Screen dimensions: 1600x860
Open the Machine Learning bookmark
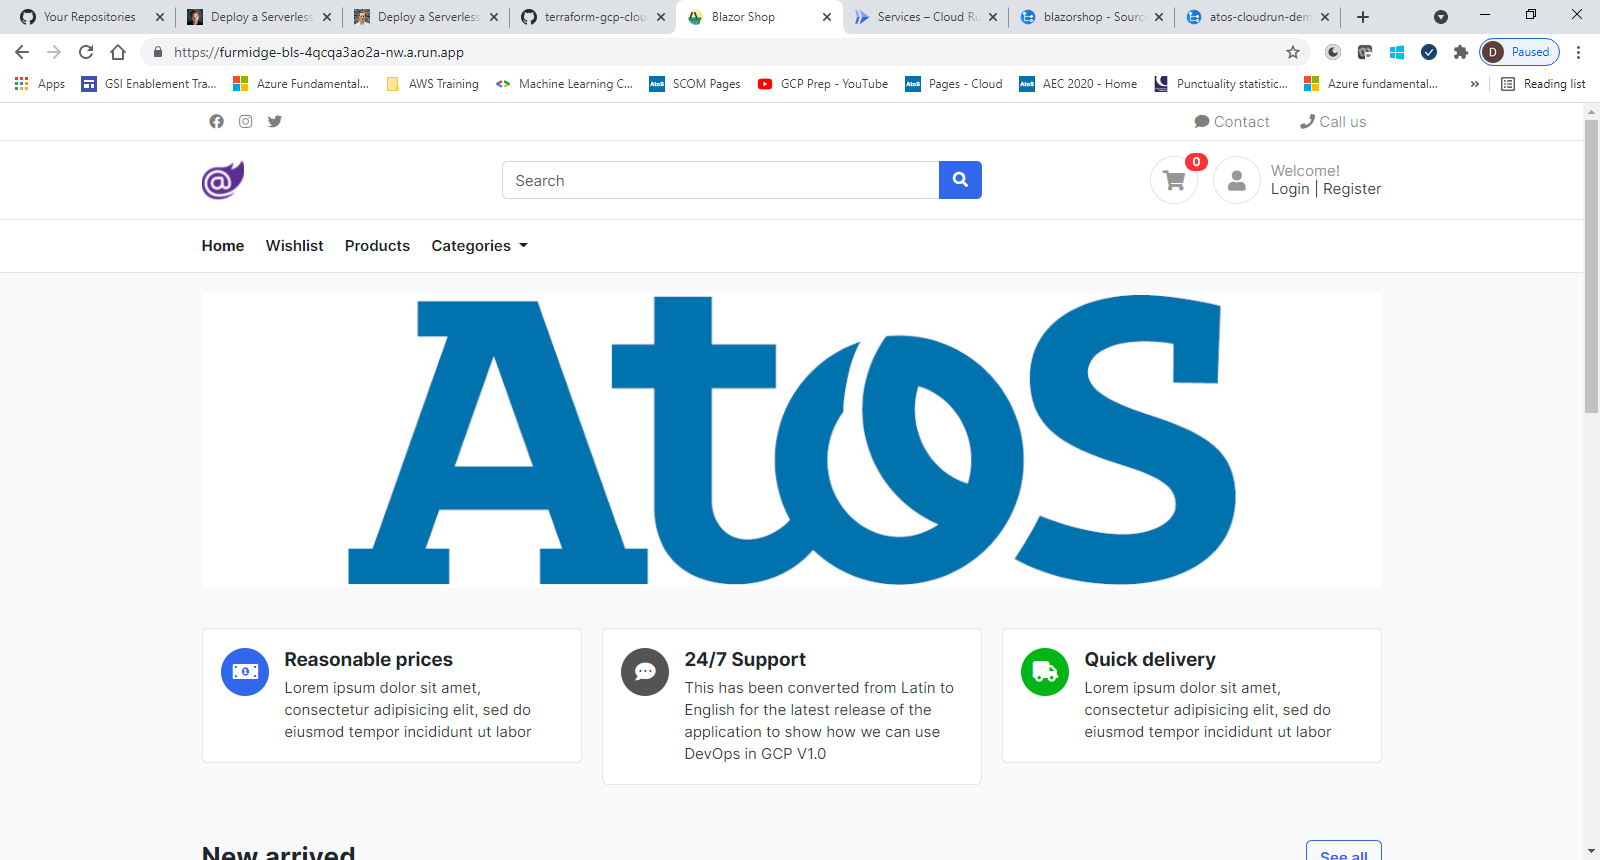coord(565,84)
